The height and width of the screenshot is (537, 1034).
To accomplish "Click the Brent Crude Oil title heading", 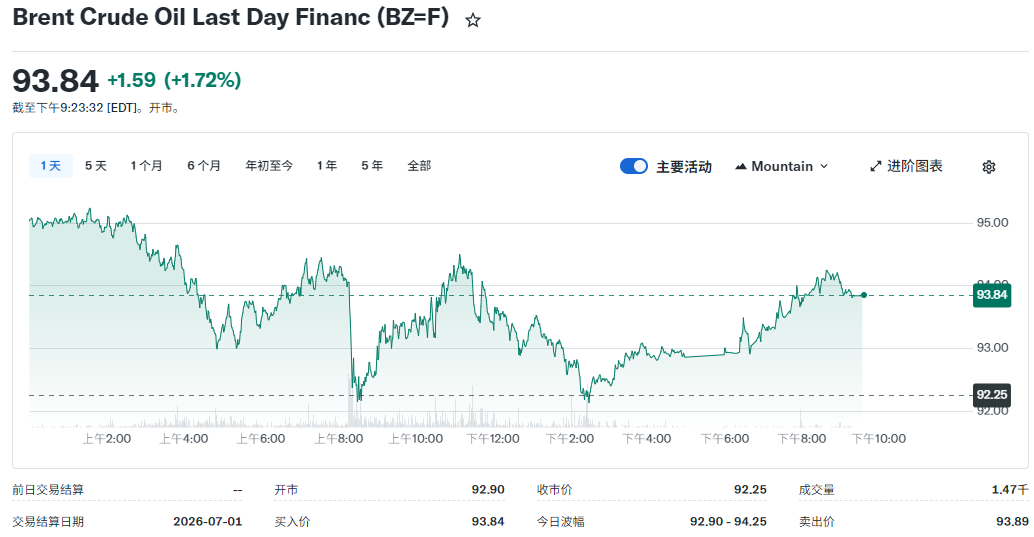I will click(x=231, y=17).
